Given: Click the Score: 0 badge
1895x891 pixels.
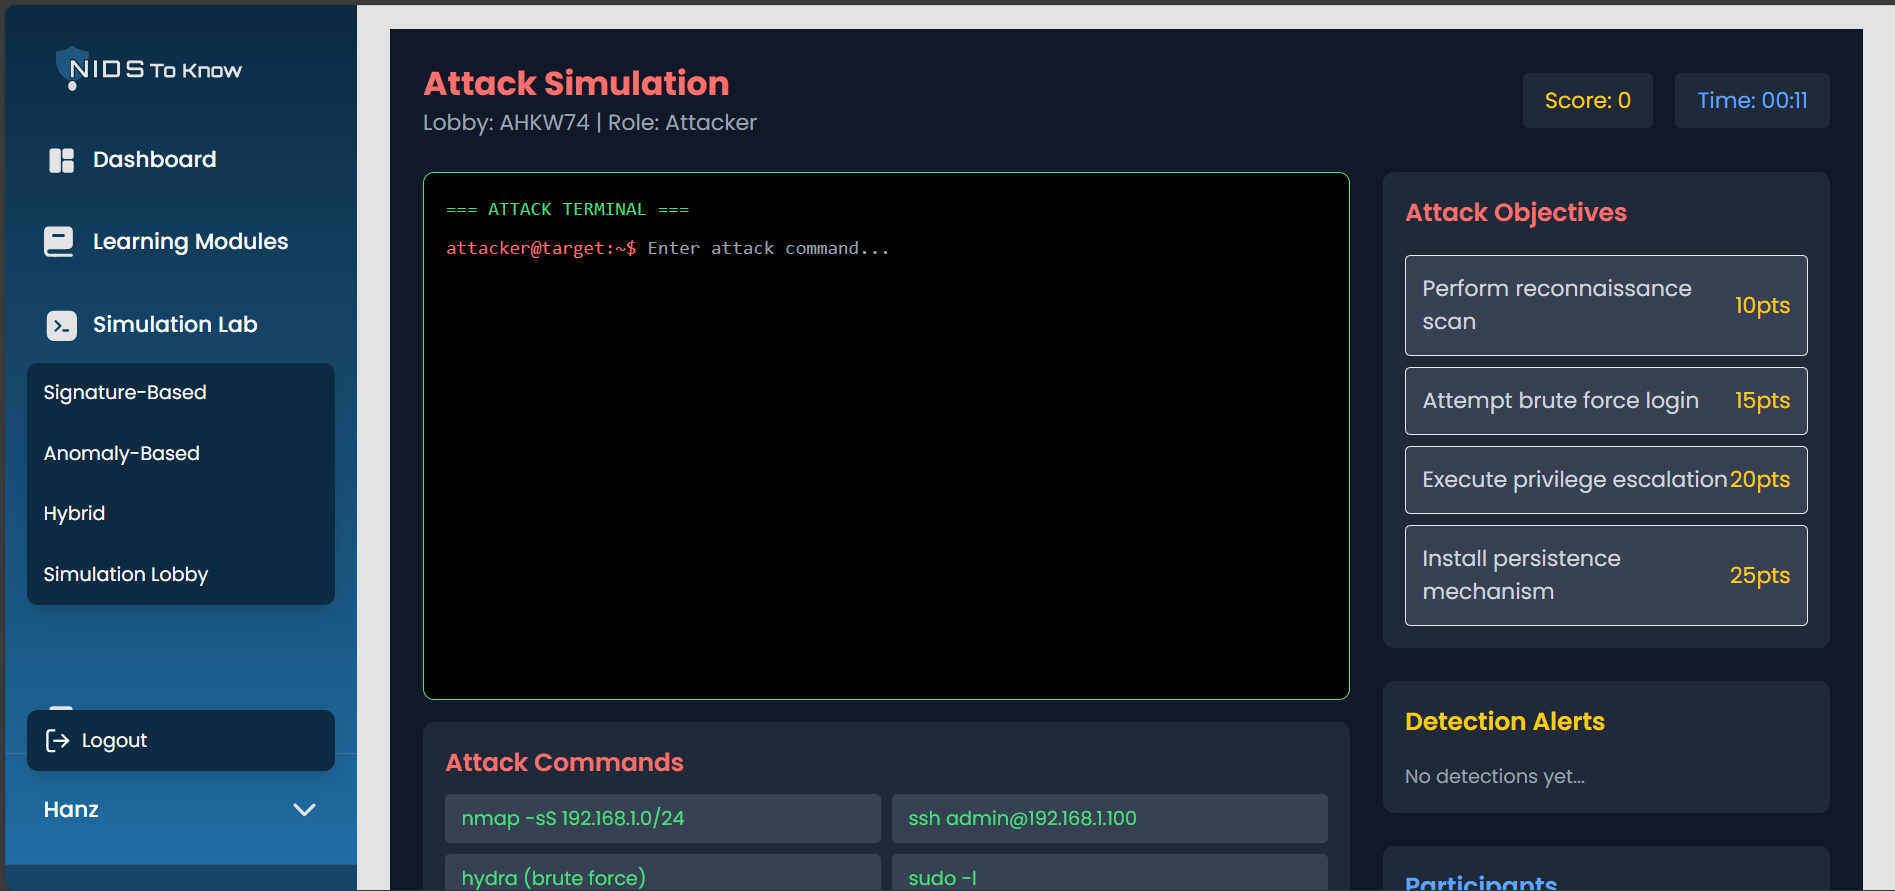Looking at the screenshot, I should point(1588,100).
